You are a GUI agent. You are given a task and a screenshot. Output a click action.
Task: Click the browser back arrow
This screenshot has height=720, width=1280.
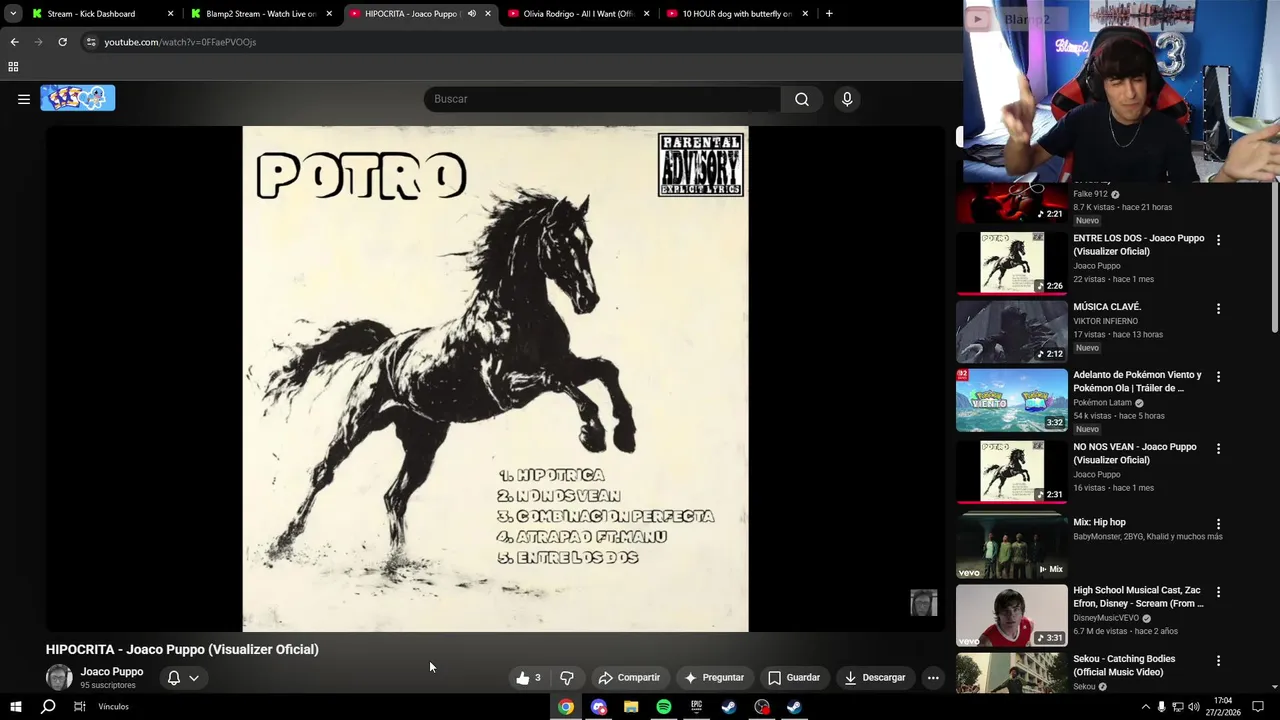pyautogui.click(x=14, y=42)
